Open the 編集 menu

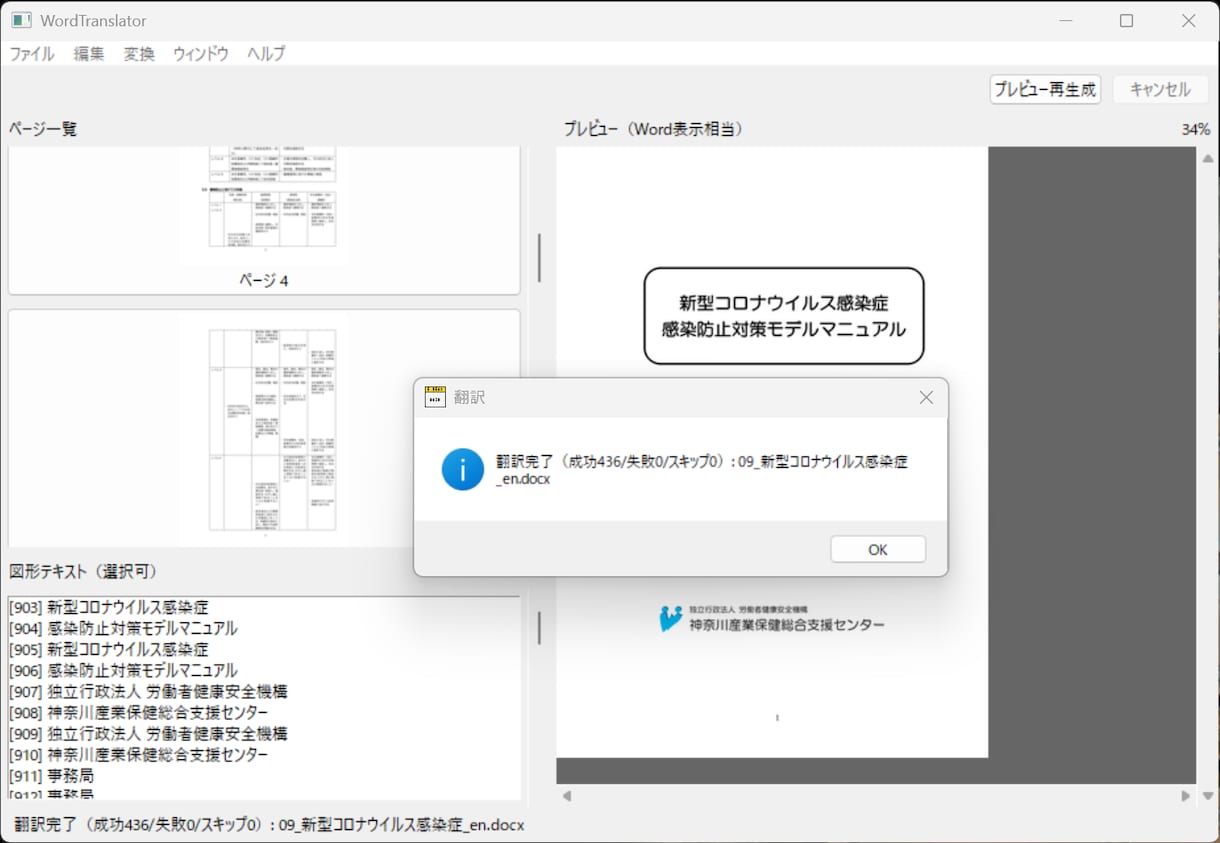point(89,54)
